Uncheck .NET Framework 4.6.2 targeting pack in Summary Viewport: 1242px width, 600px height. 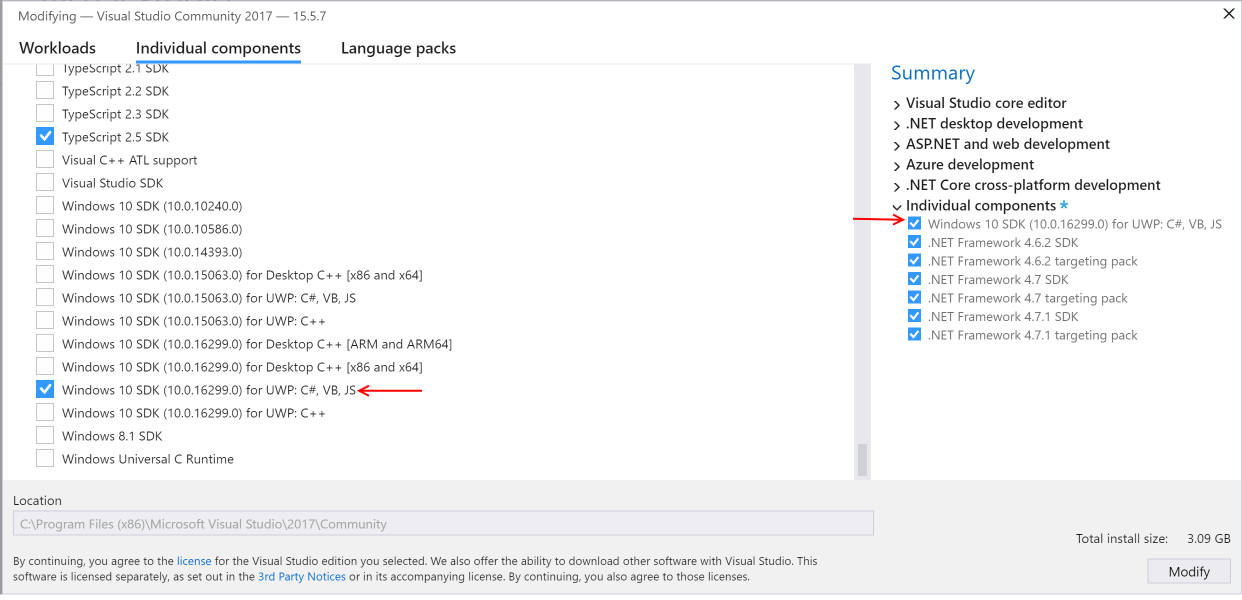[x=914, y=261]
